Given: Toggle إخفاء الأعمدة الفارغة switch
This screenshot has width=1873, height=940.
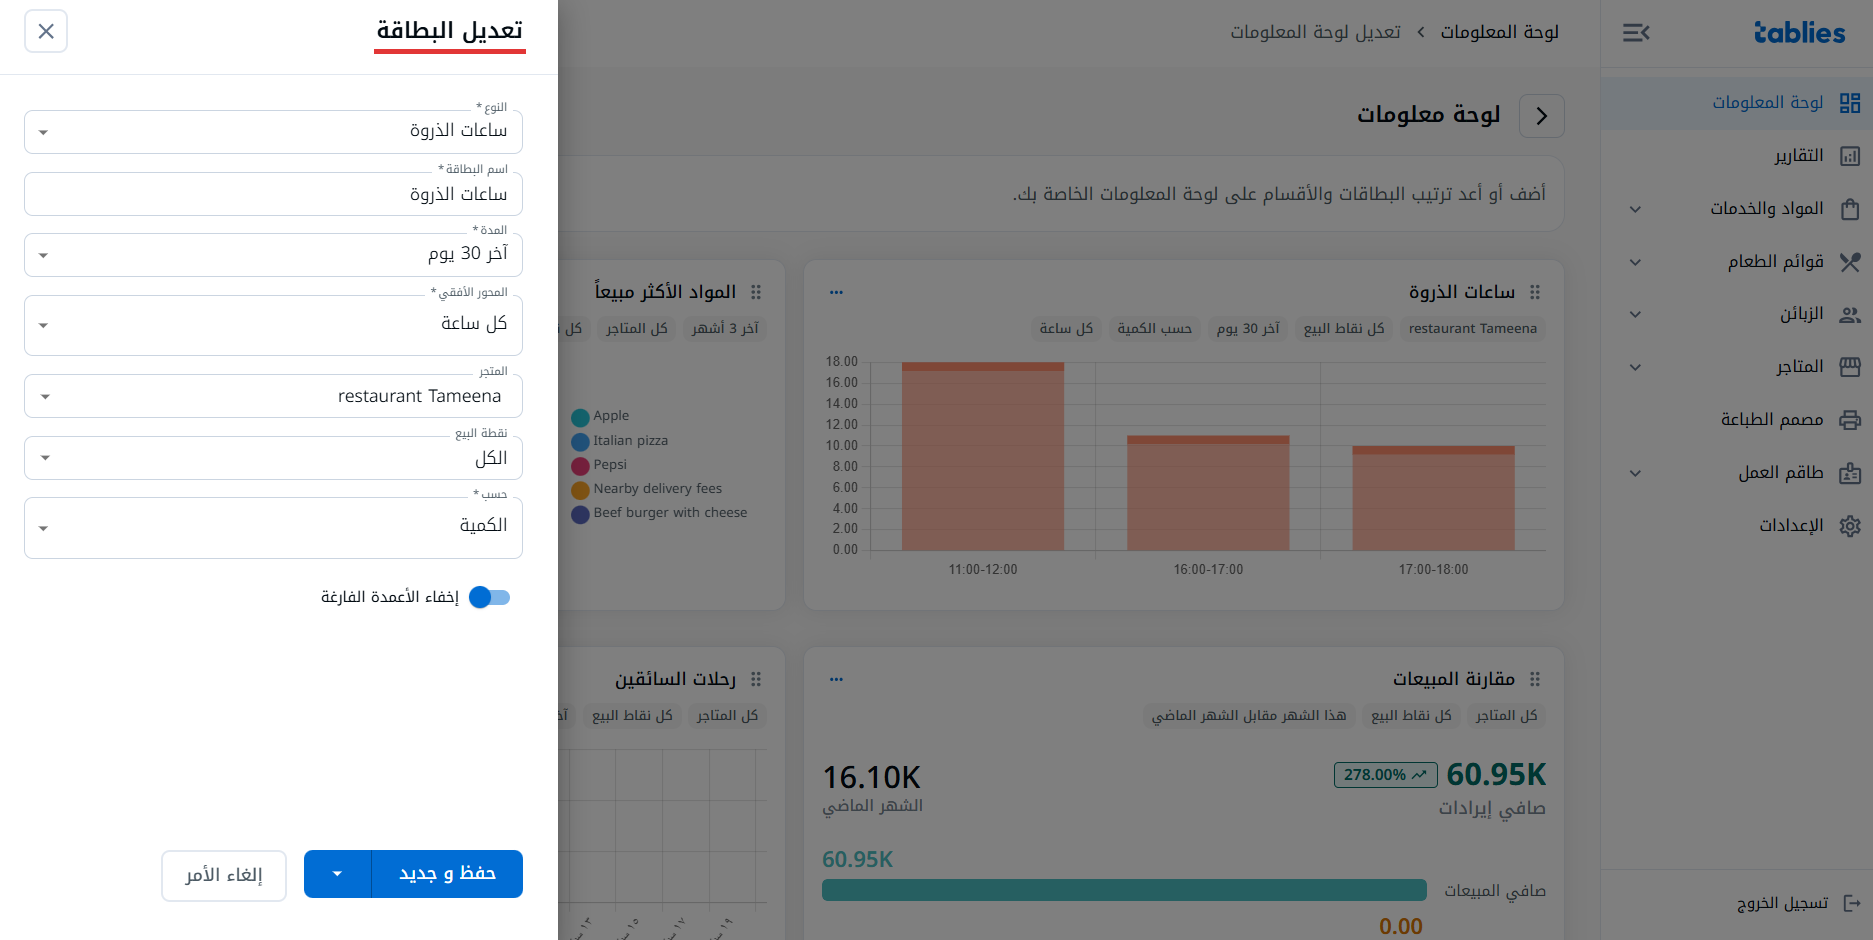Looking at the screenshot, I should click(x=490, y=597).
